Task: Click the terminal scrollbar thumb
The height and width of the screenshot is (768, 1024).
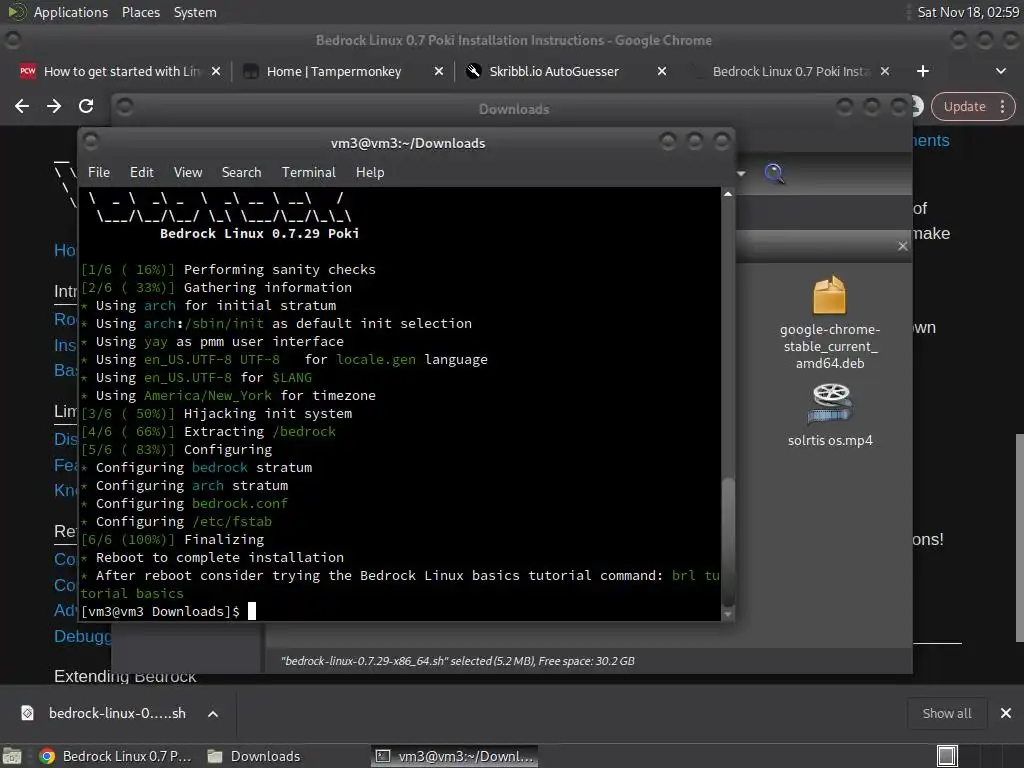Action: 728,542
